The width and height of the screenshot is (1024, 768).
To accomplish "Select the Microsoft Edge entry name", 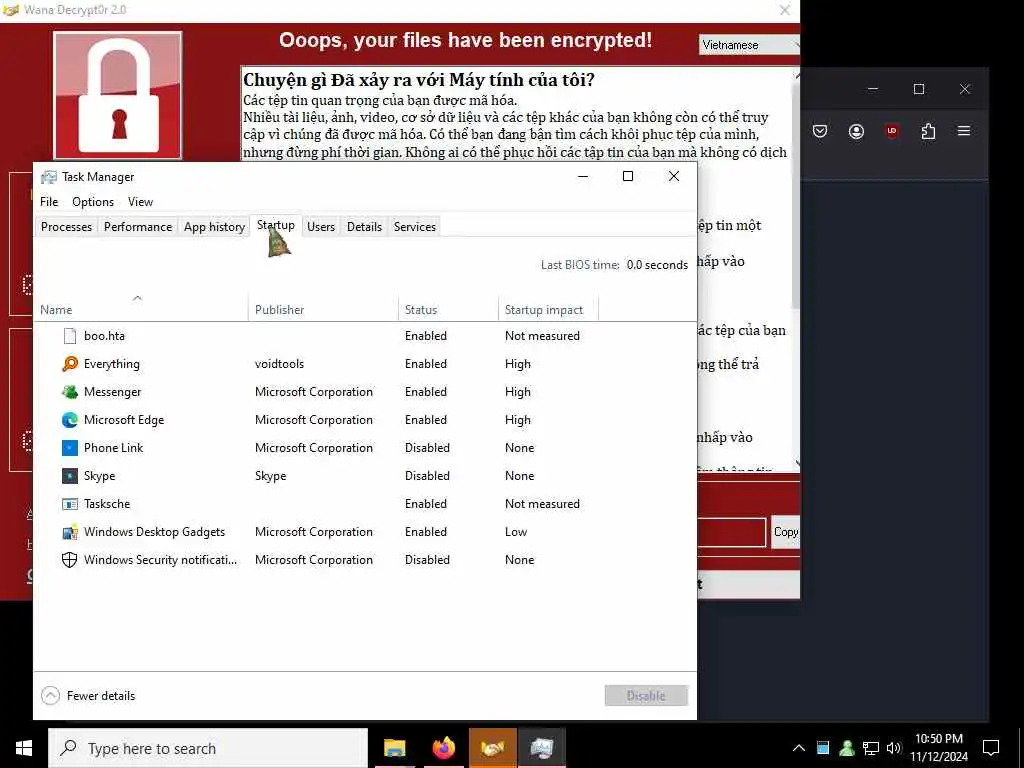I will [x=124, y=420].
